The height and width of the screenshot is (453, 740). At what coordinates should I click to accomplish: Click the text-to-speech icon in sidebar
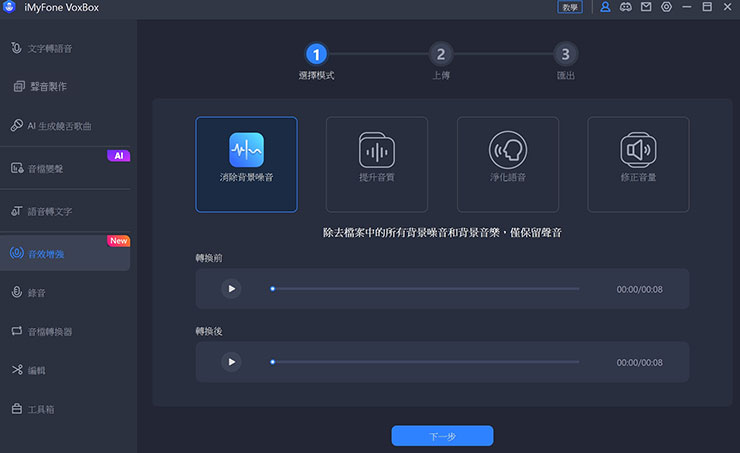(17, 48)
